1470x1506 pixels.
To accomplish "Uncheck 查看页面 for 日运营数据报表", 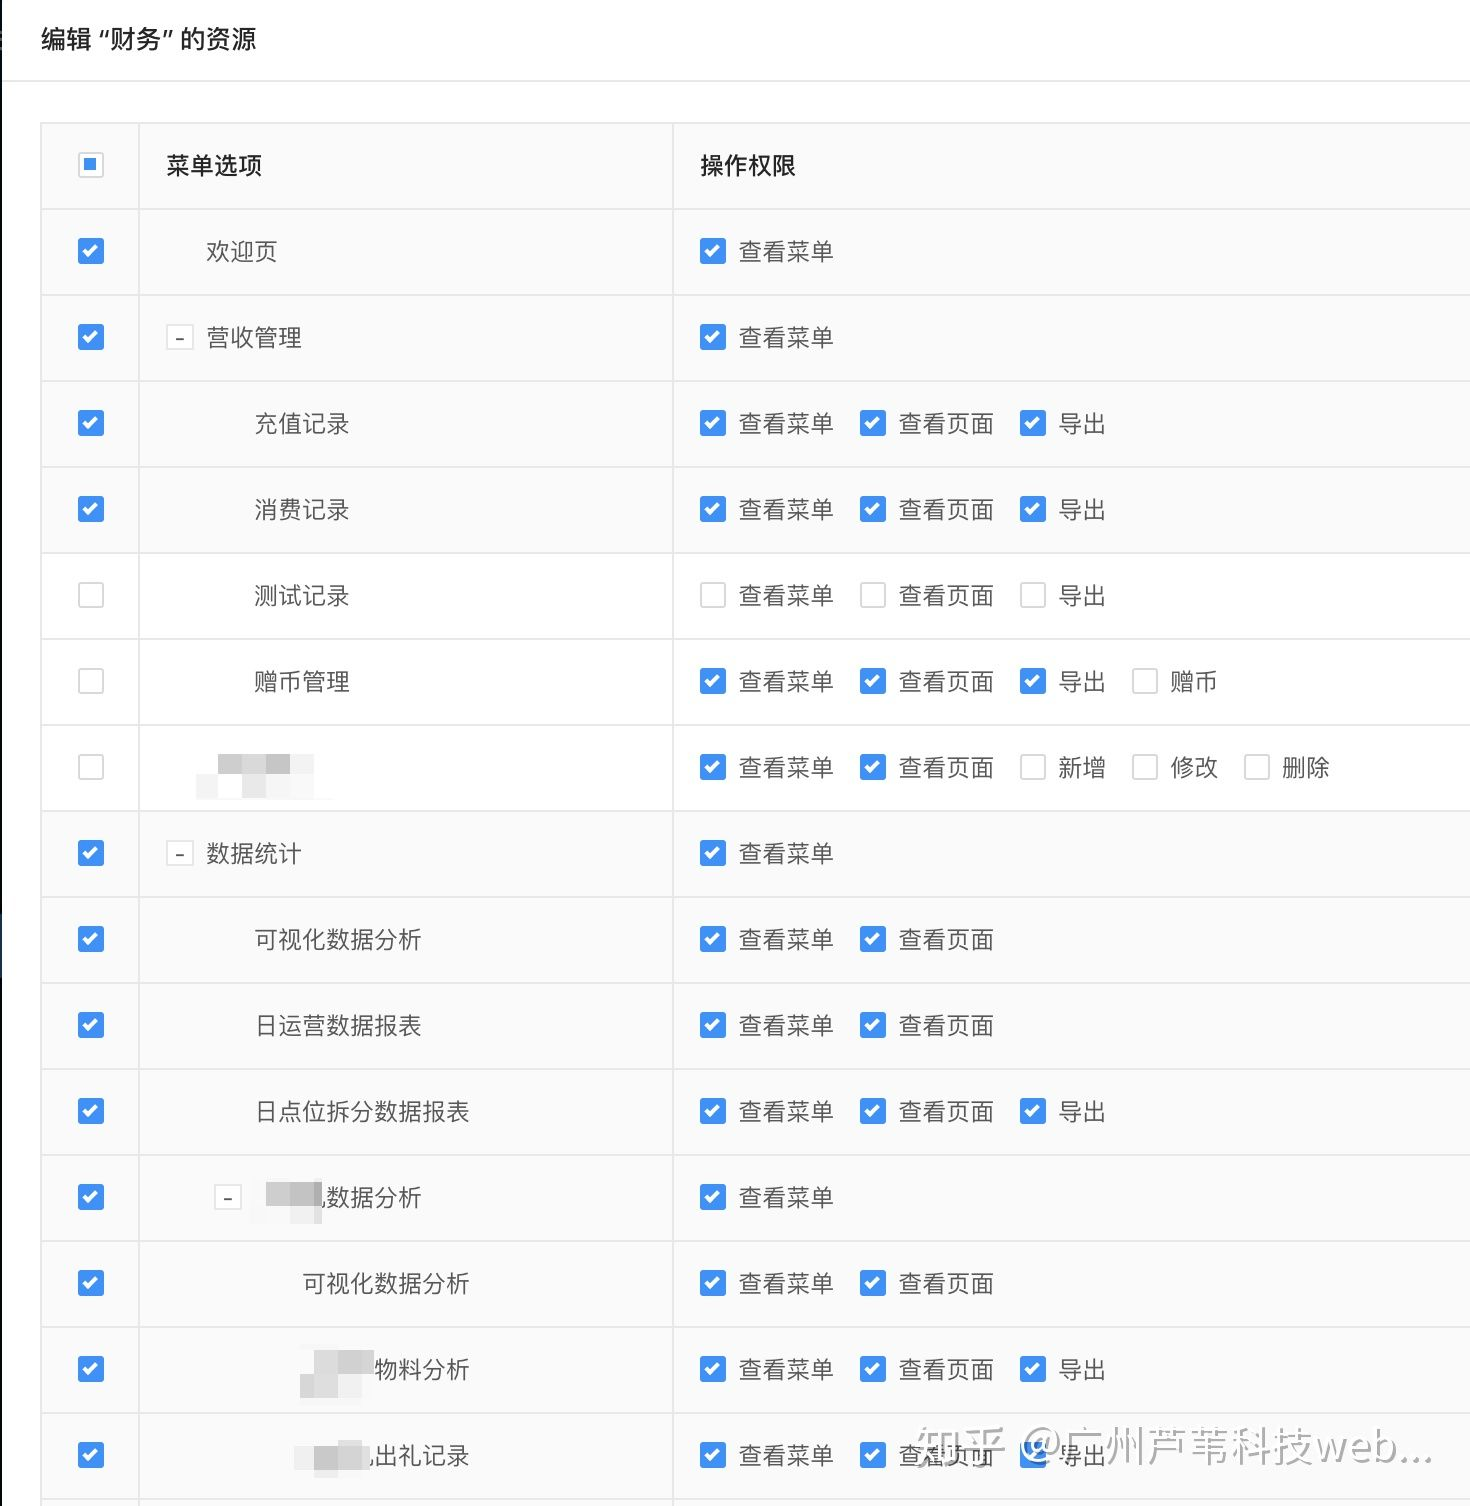I will 872,1025.
